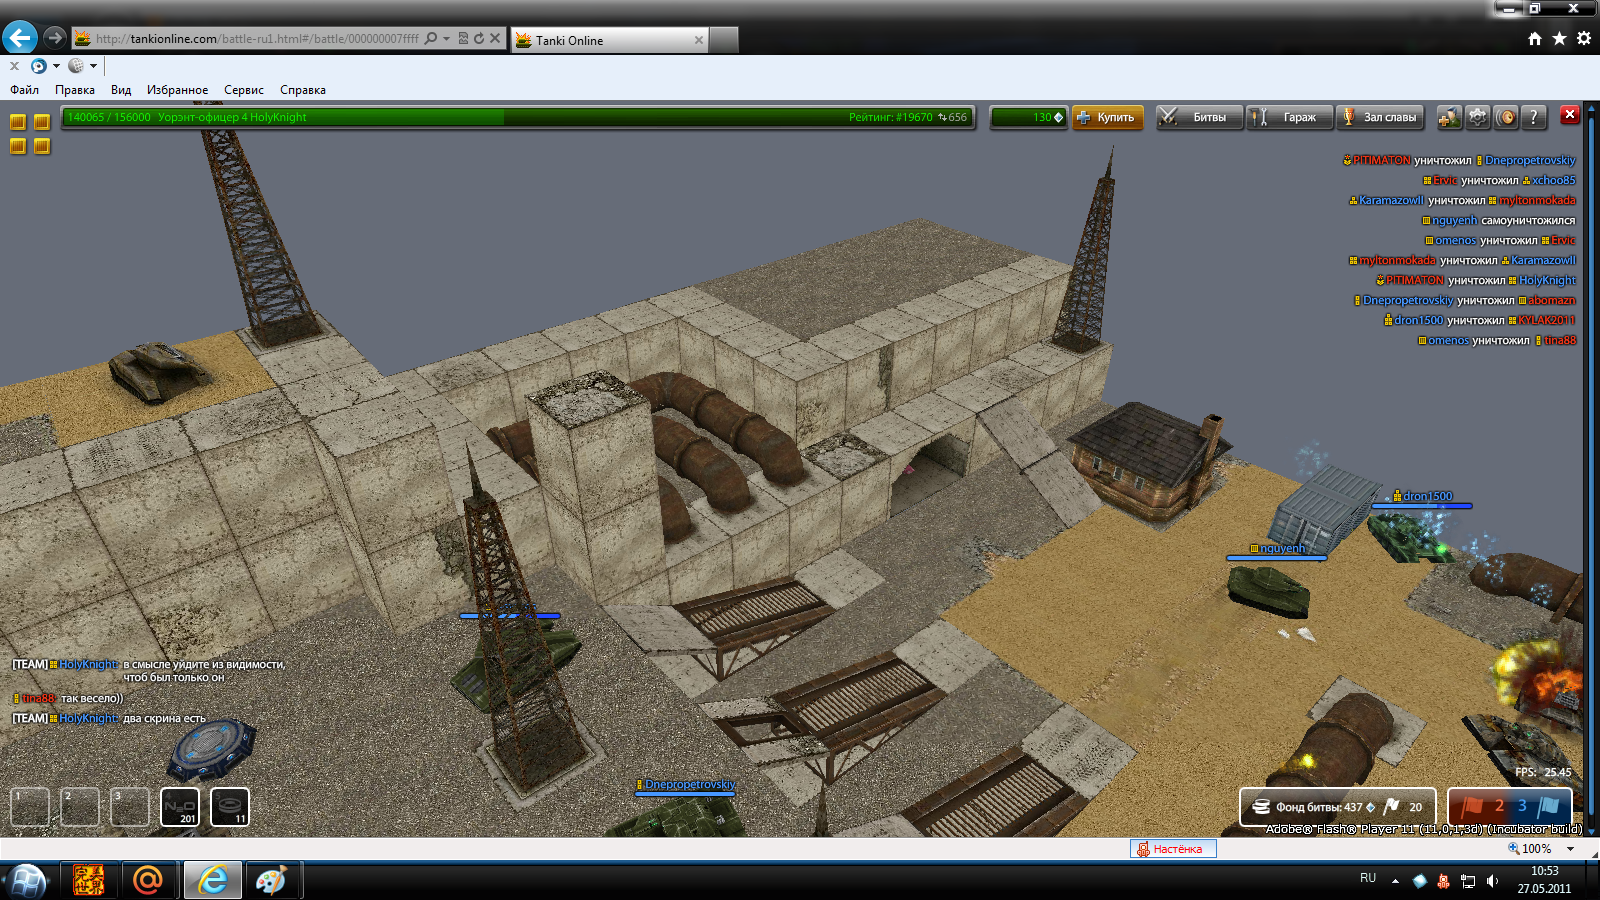Open the Избранное menu
This screenshot has height=900, width=1600.
click(x=178, y=90)
